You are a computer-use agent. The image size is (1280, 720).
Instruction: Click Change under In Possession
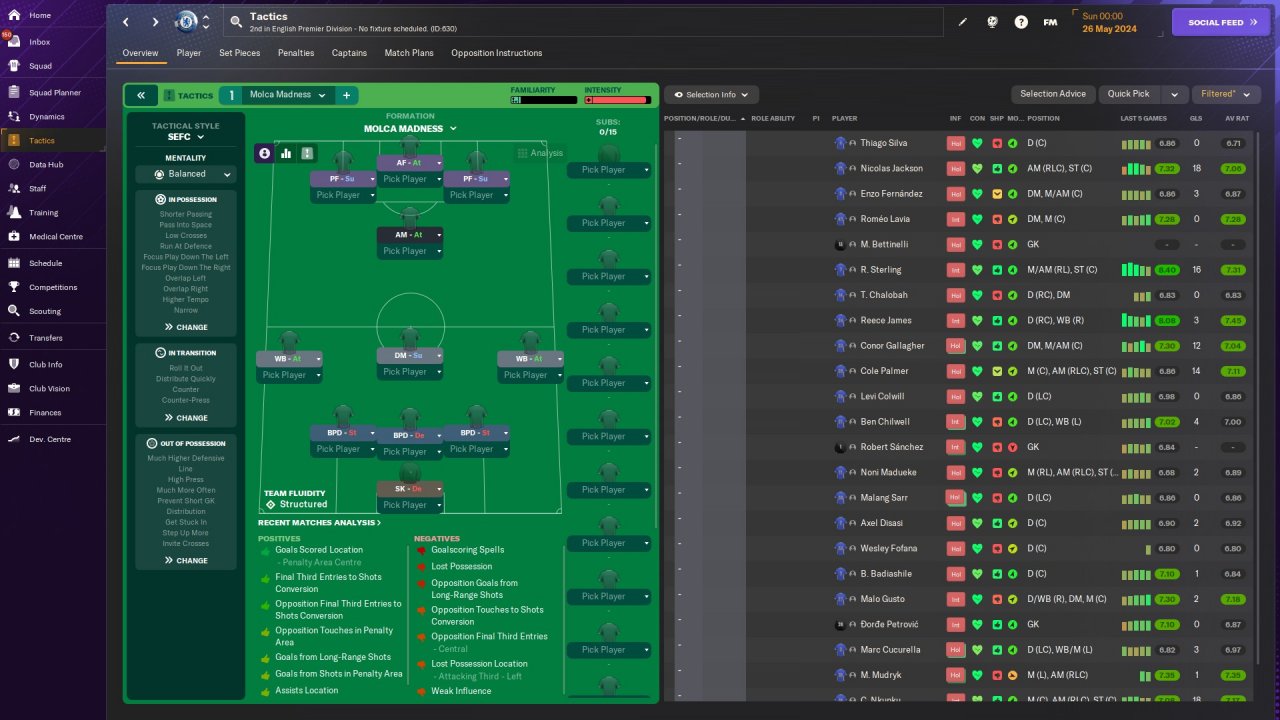[x=186, y=327]
